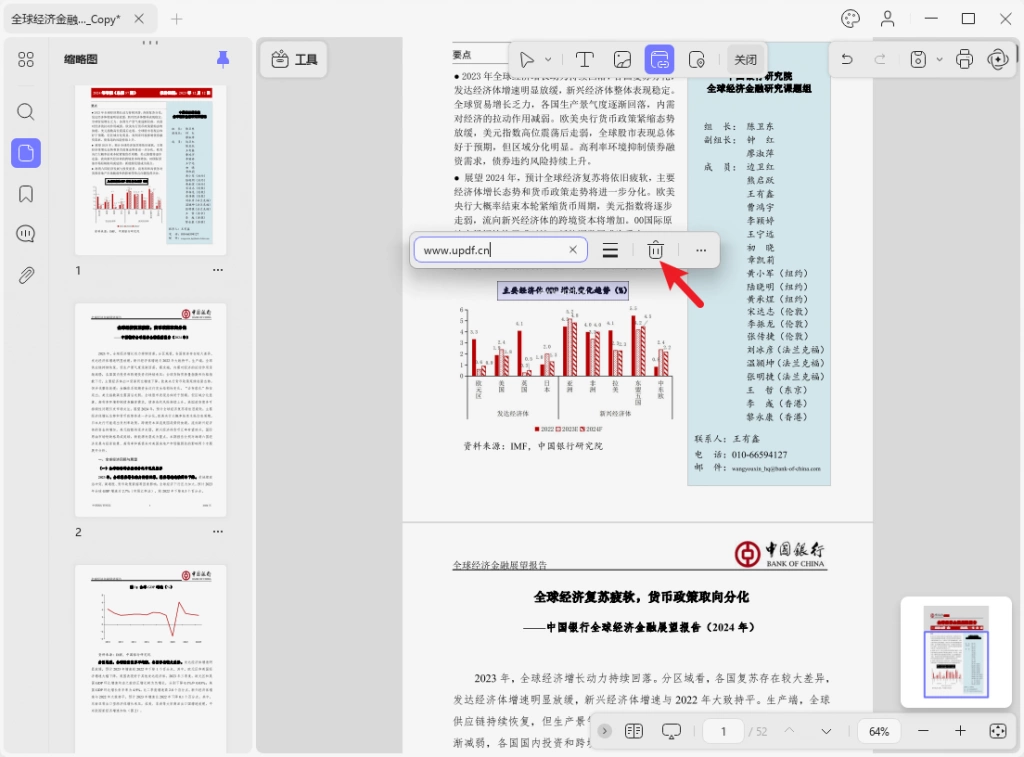
Task: Collapse the bottom toolbar arrow
Action: pyautogui.click(x=605, y=731)
